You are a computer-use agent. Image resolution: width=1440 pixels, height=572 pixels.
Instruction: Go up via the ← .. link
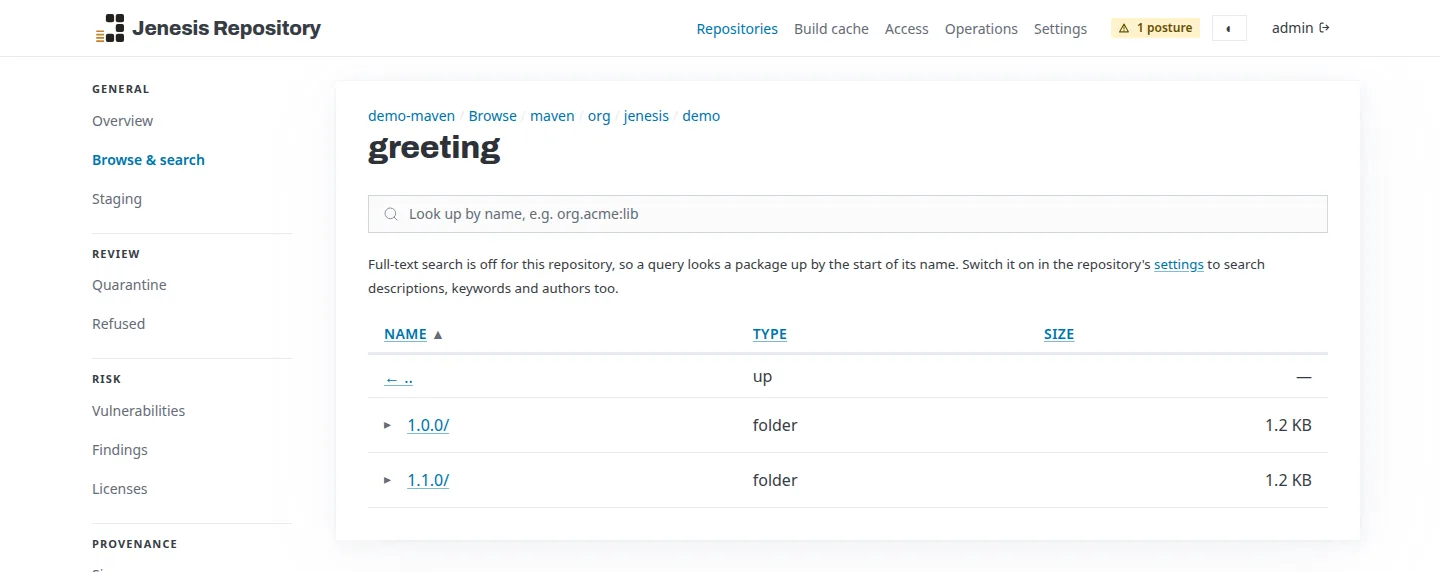tap(398, 378)
